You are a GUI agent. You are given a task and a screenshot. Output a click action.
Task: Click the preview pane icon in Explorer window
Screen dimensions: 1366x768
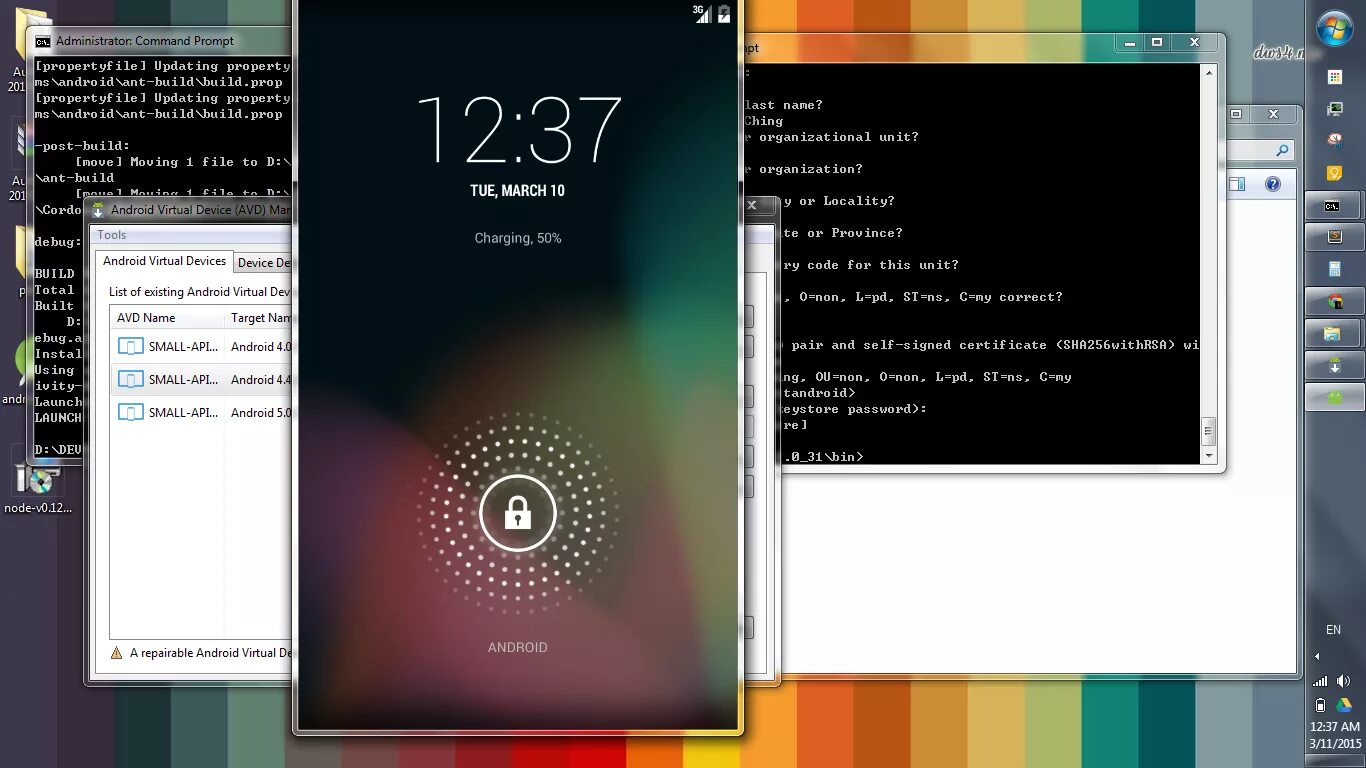[x=1237, y=184]
